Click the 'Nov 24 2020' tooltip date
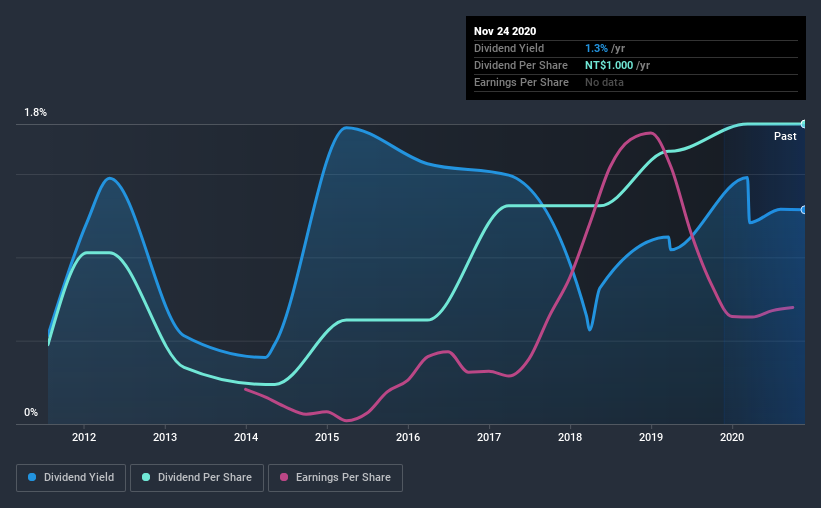 click(x=505, y=31)
